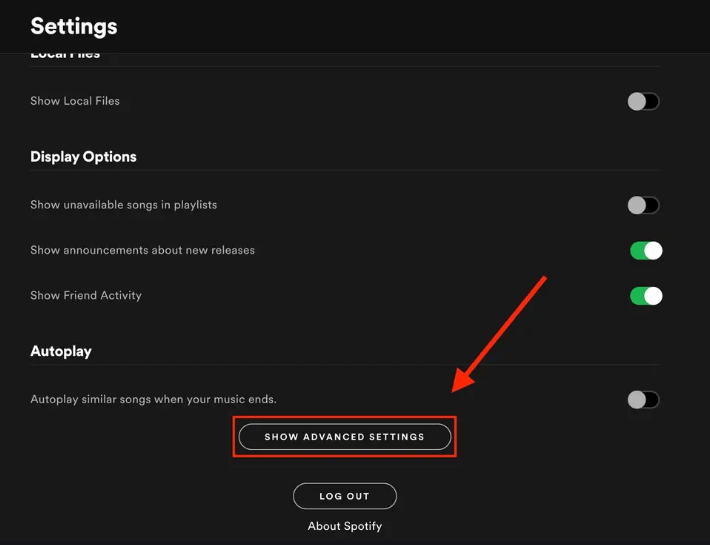
Task: Click the "Show Friend Activity" label text
Action: coord(86,296)
